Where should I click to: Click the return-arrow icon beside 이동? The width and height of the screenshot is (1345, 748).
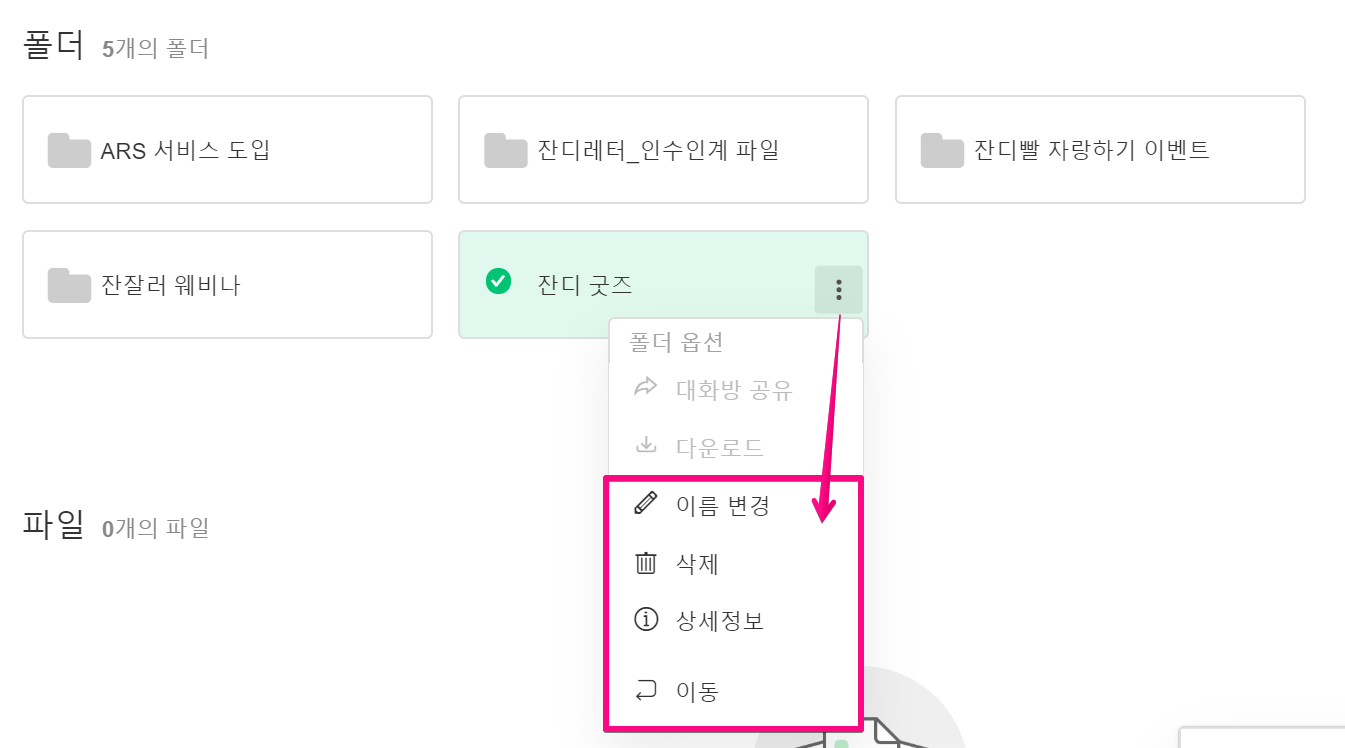point(646,690)
